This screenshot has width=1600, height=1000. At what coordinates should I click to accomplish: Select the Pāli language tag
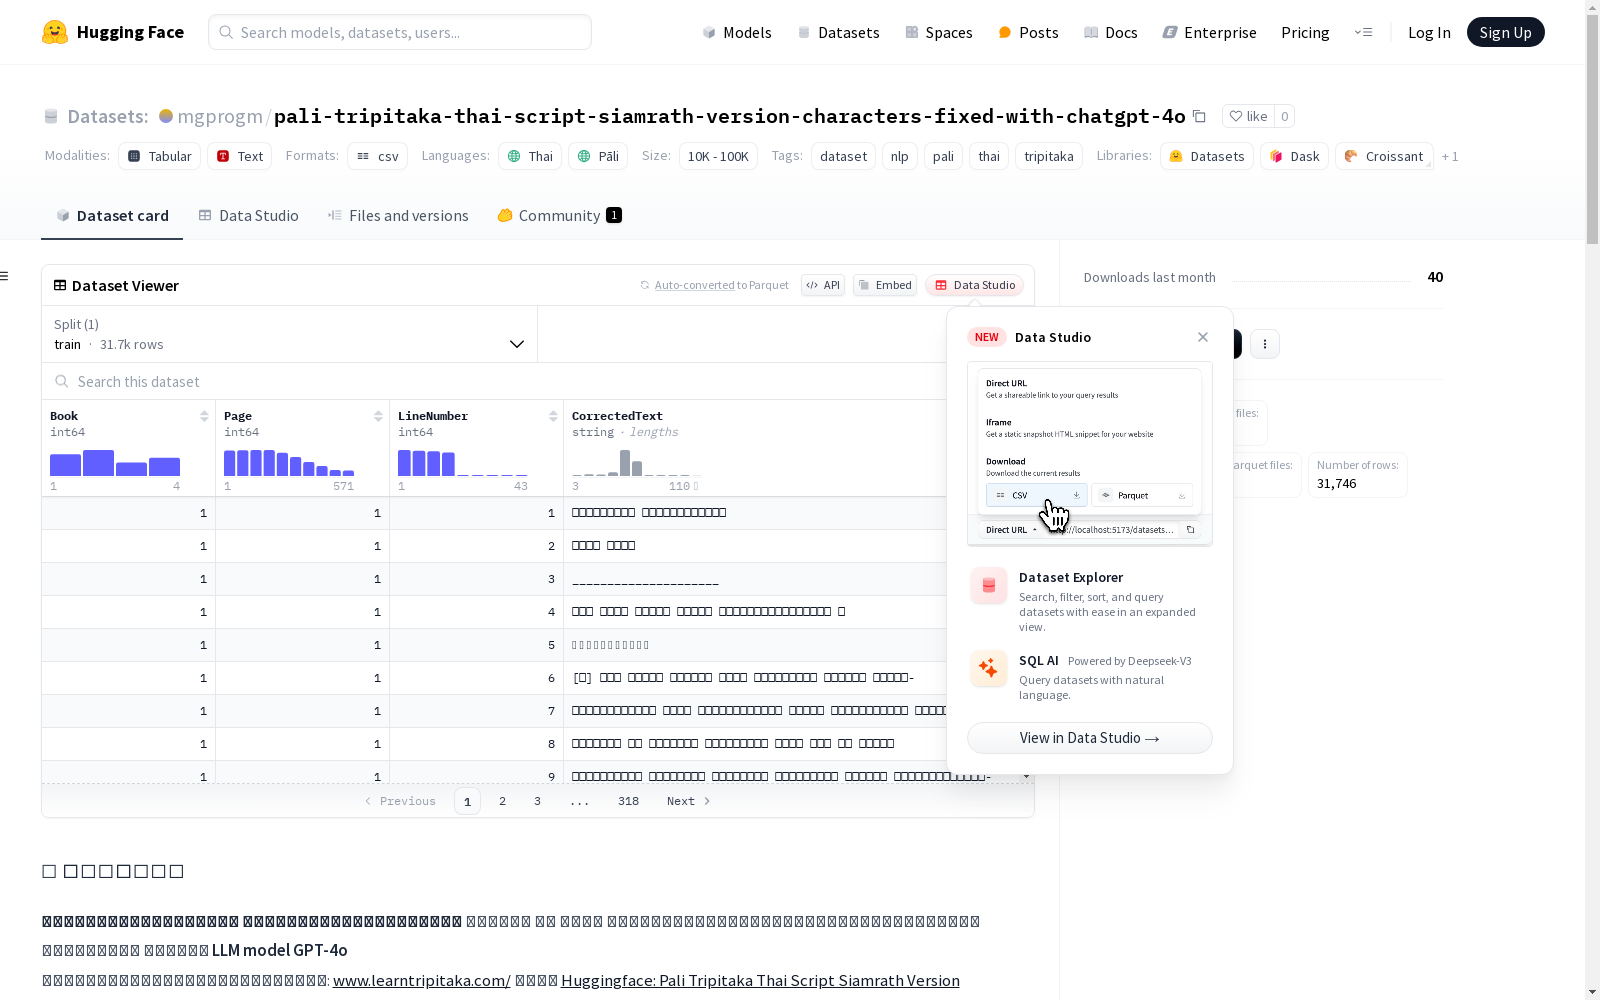point(598,156)
